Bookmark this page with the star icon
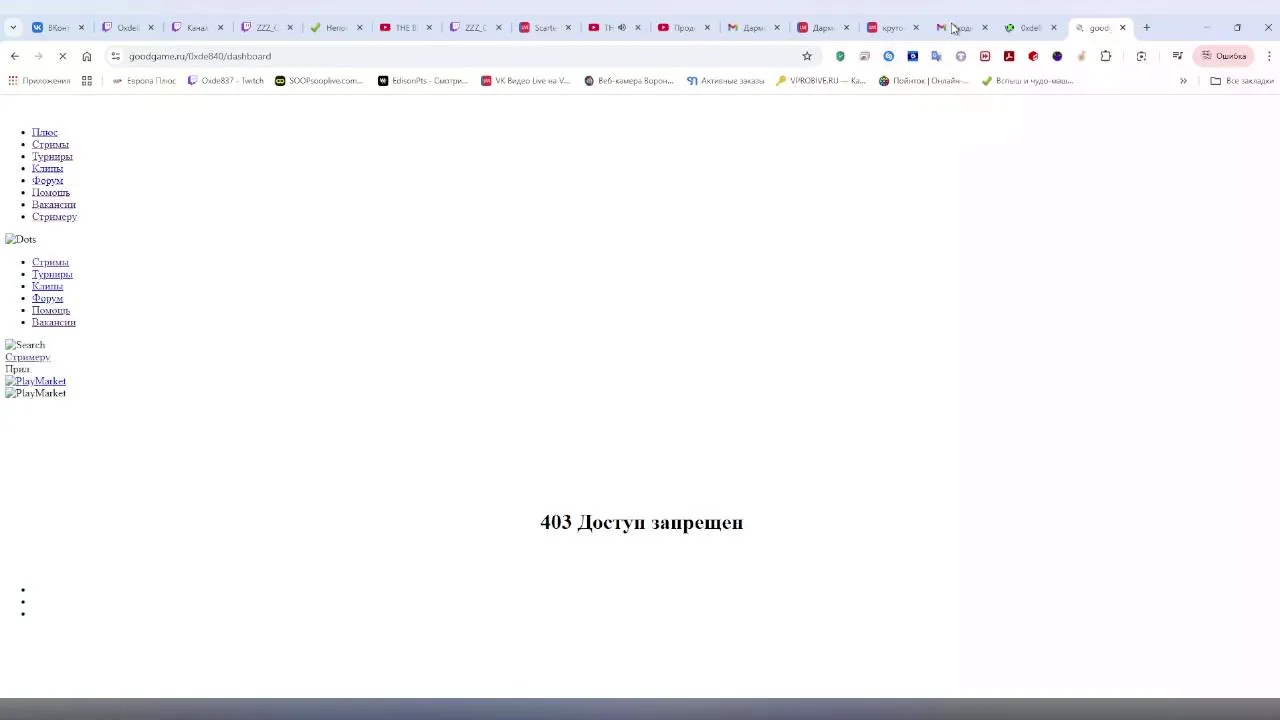 point(807,56)
